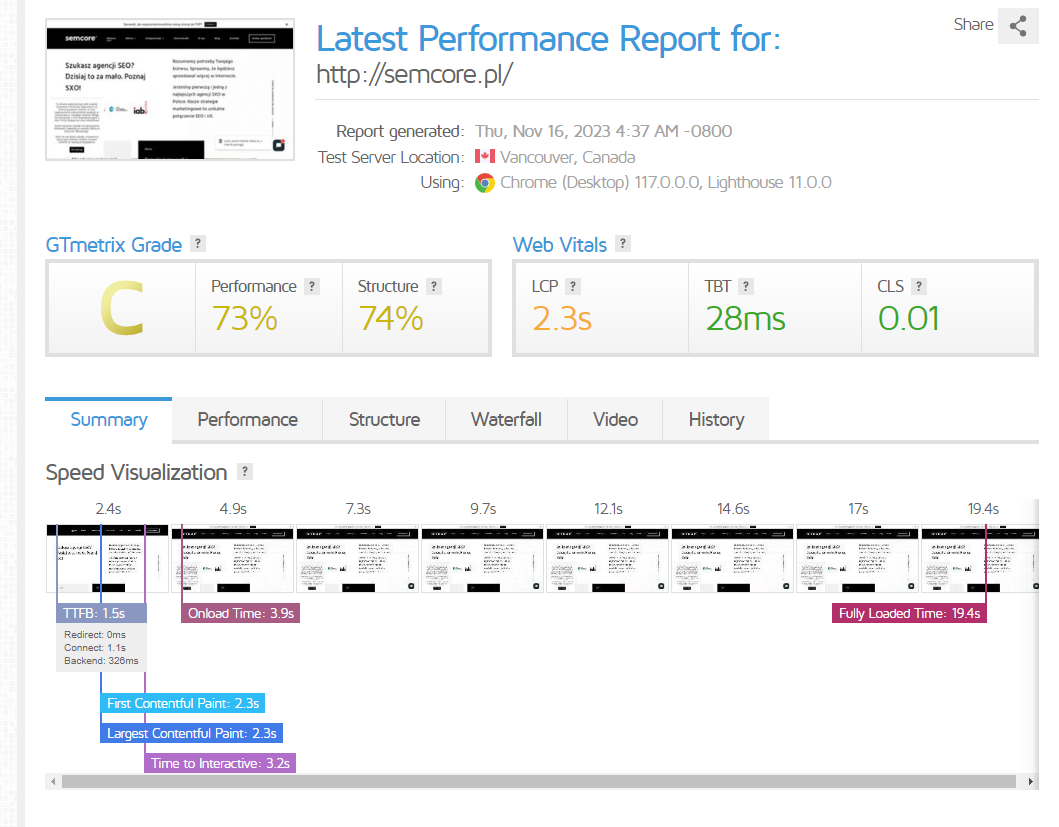Open the History tab
The height and width of the screenshot is (827, 1059).
coord(717,420)
